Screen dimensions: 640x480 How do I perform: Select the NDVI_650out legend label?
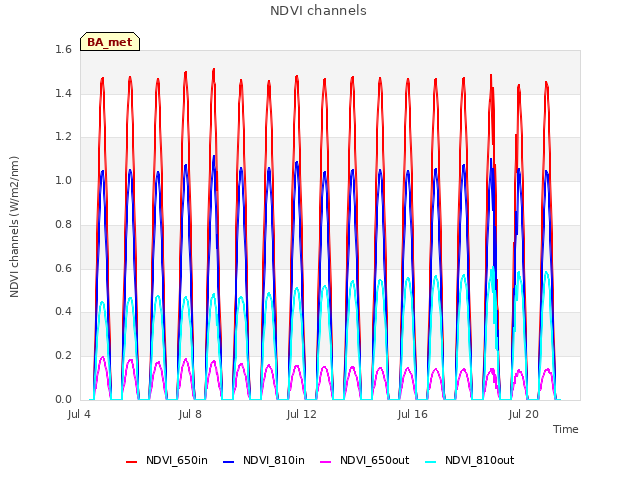375,460
